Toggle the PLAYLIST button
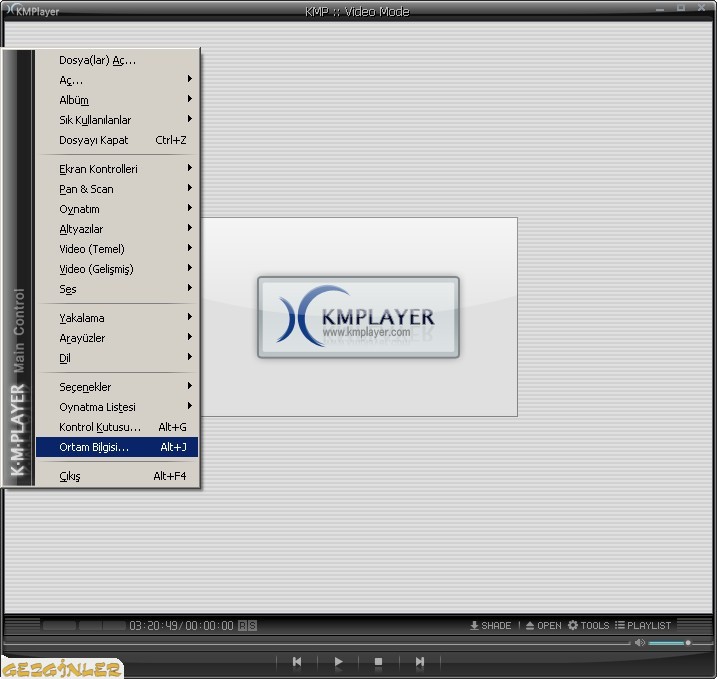The width and height of the screenshot is (717, 679). tap(643, 626)
